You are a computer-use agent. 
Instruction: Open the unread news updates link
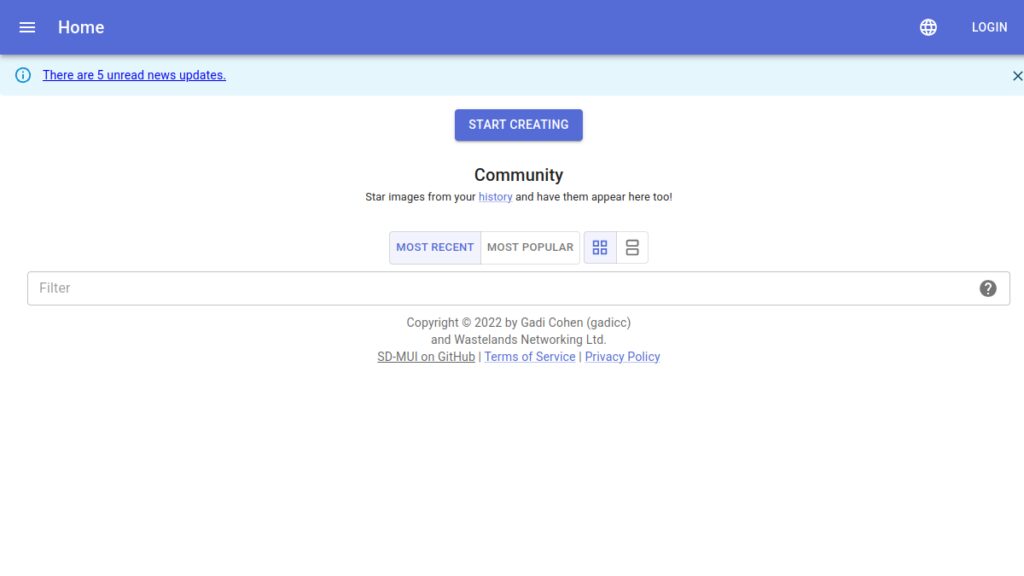point(134,75)
